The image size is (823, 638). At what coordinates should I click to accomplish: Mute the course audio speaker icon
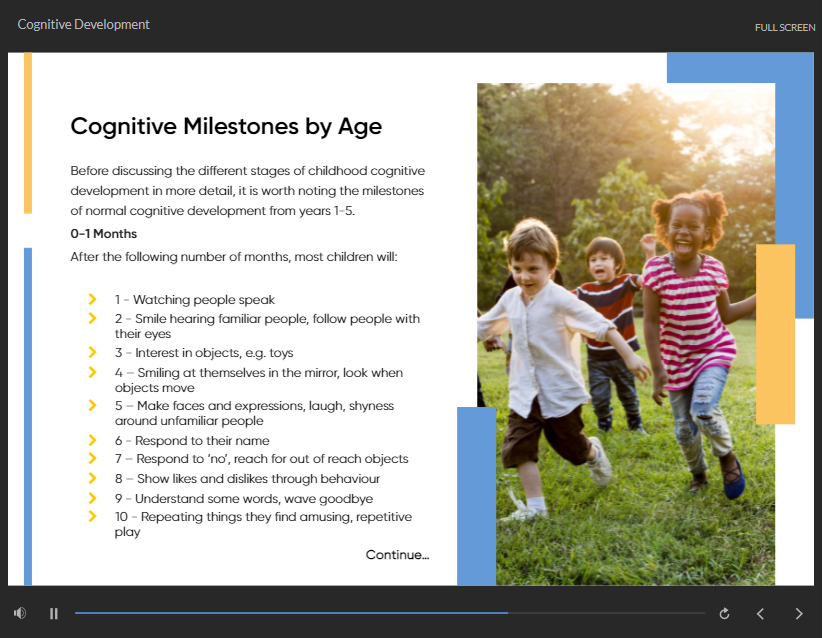coord(20,613)
